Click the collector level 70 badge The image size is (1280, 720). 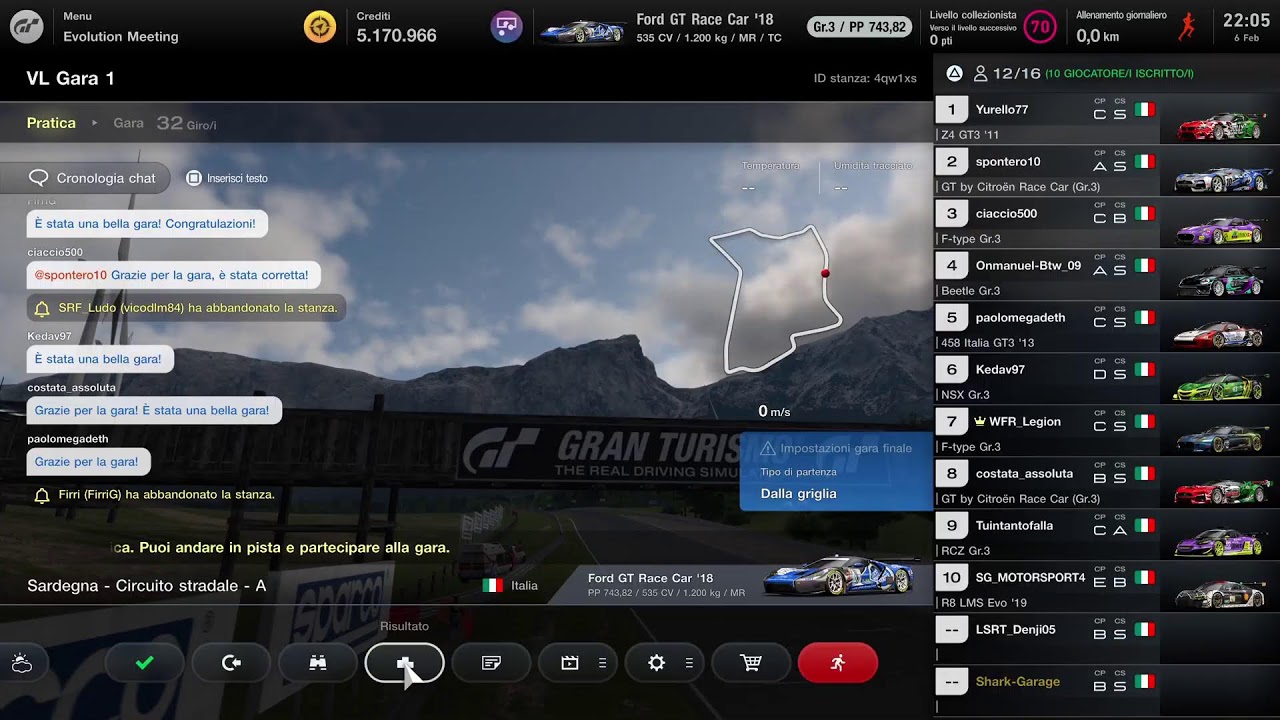pyautogui.click(x=1040, y=27)
